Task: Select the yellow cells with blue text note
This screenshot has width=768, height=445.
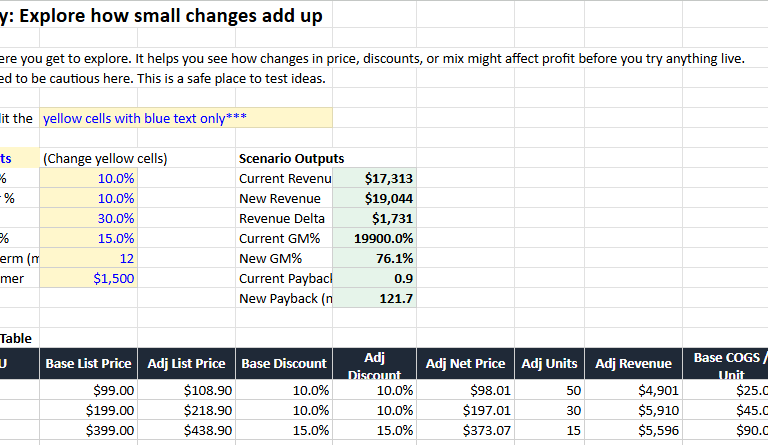Action: (185, 118)
